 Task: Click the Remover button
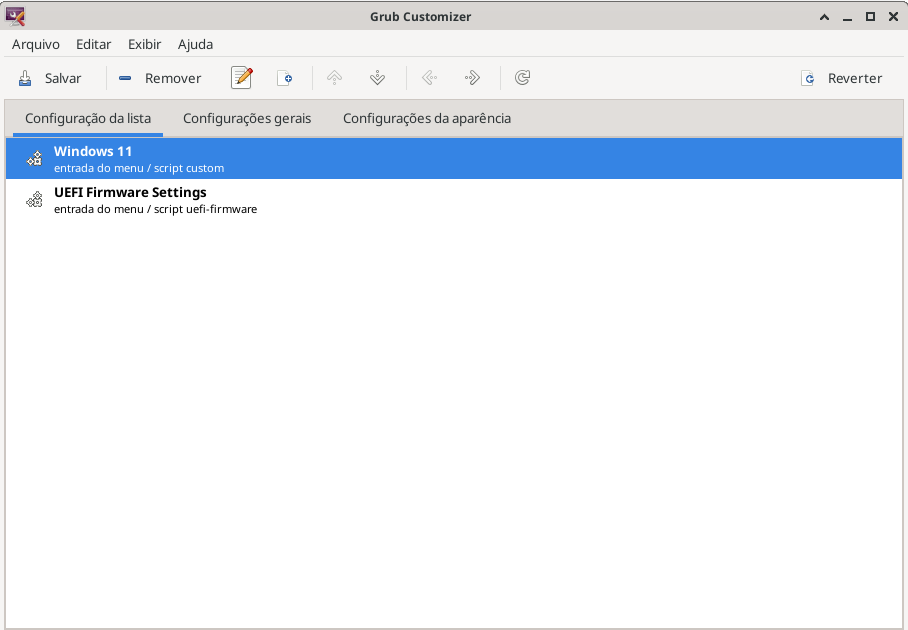[x=160, y=78]
